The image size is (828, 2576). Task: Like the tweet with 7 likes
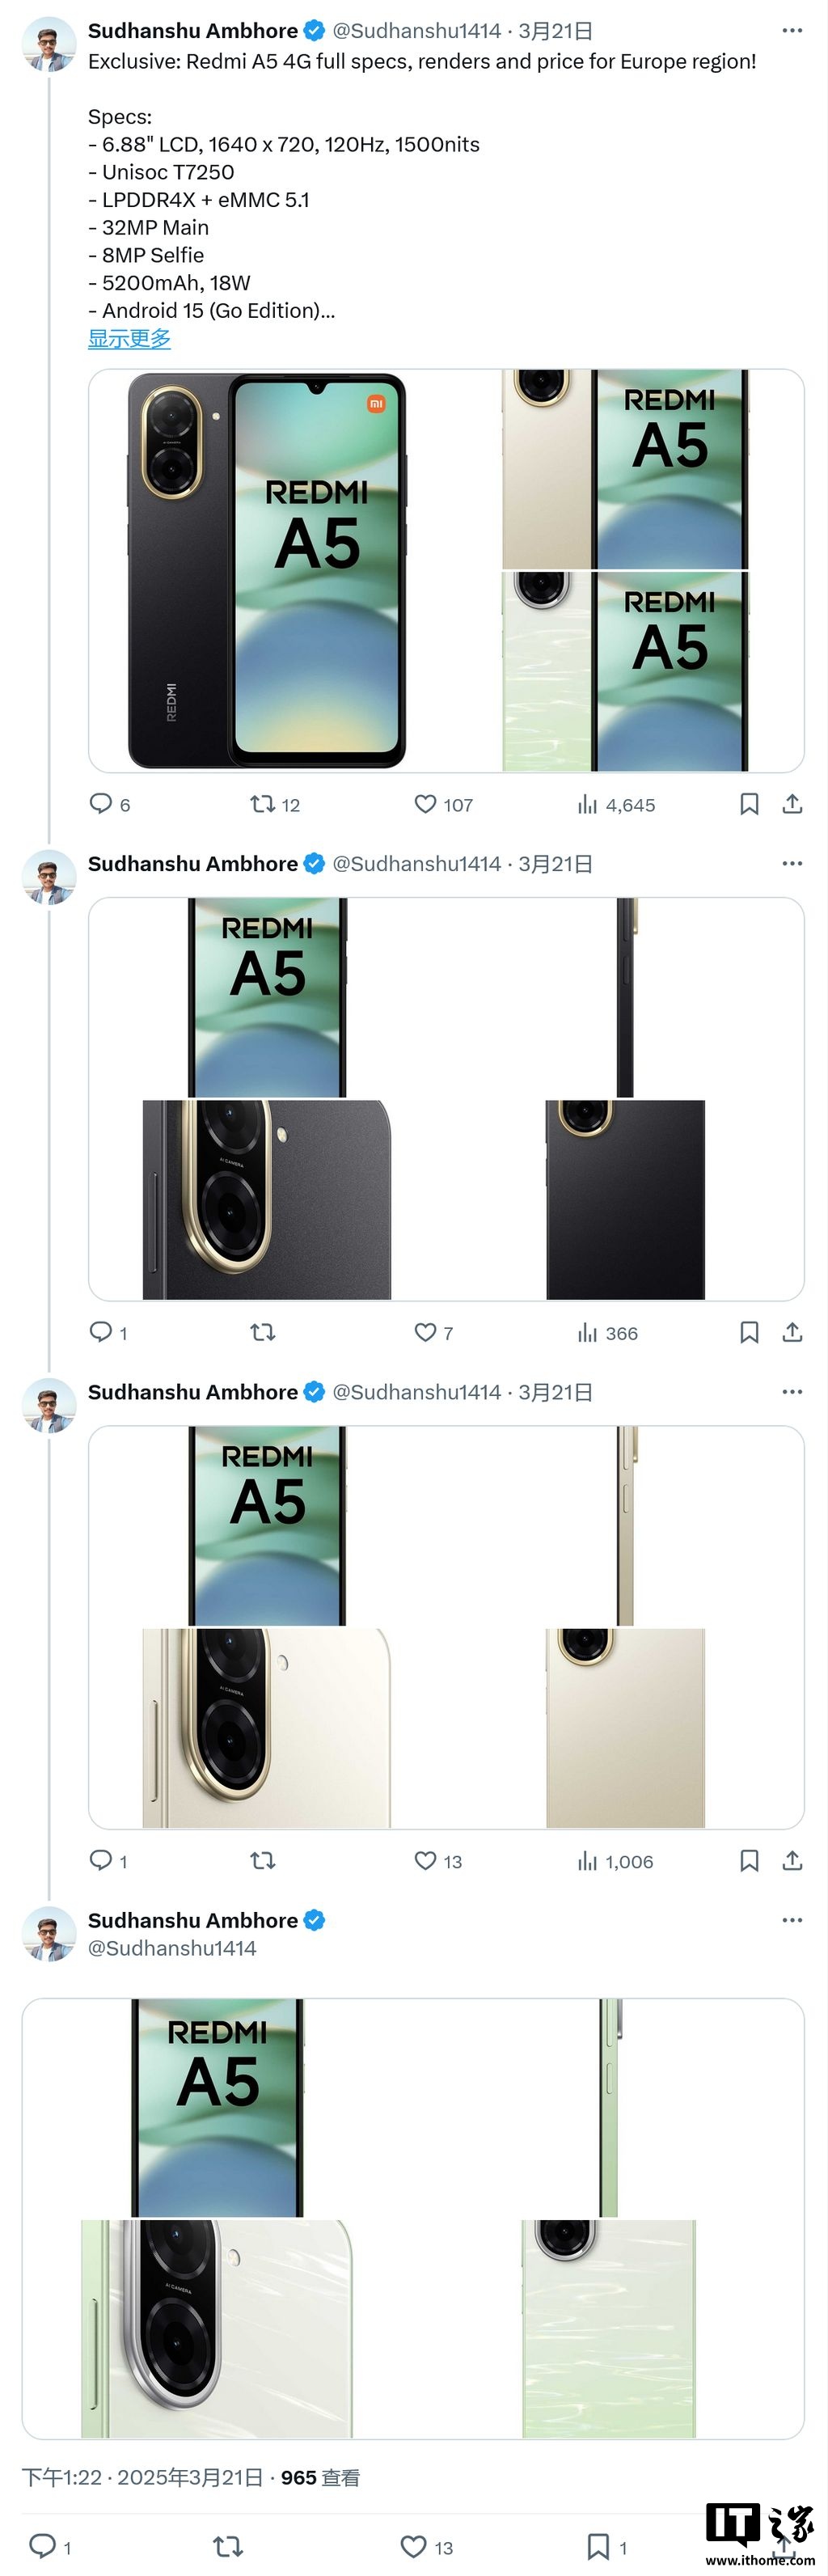[x=426, y=1332]
